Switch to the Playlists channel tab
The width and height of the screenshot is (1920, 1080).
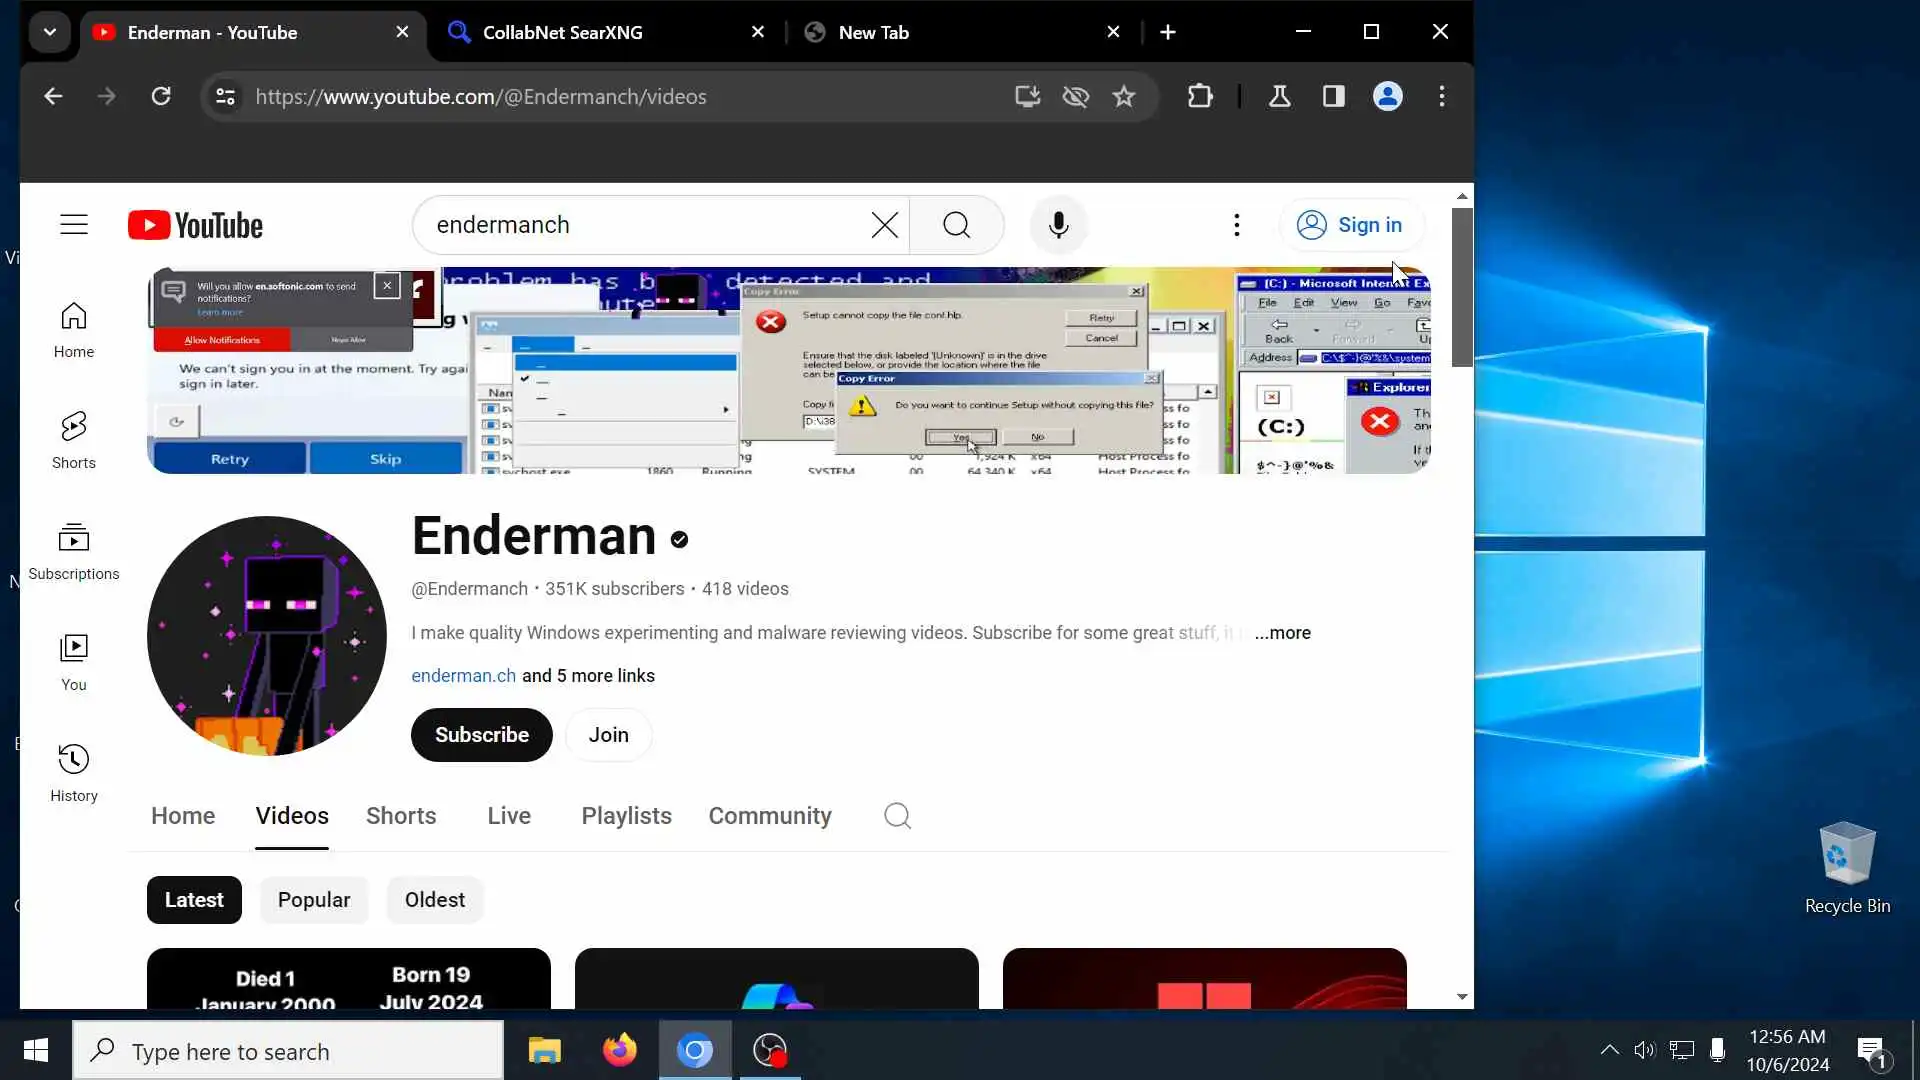click(626, 816)
